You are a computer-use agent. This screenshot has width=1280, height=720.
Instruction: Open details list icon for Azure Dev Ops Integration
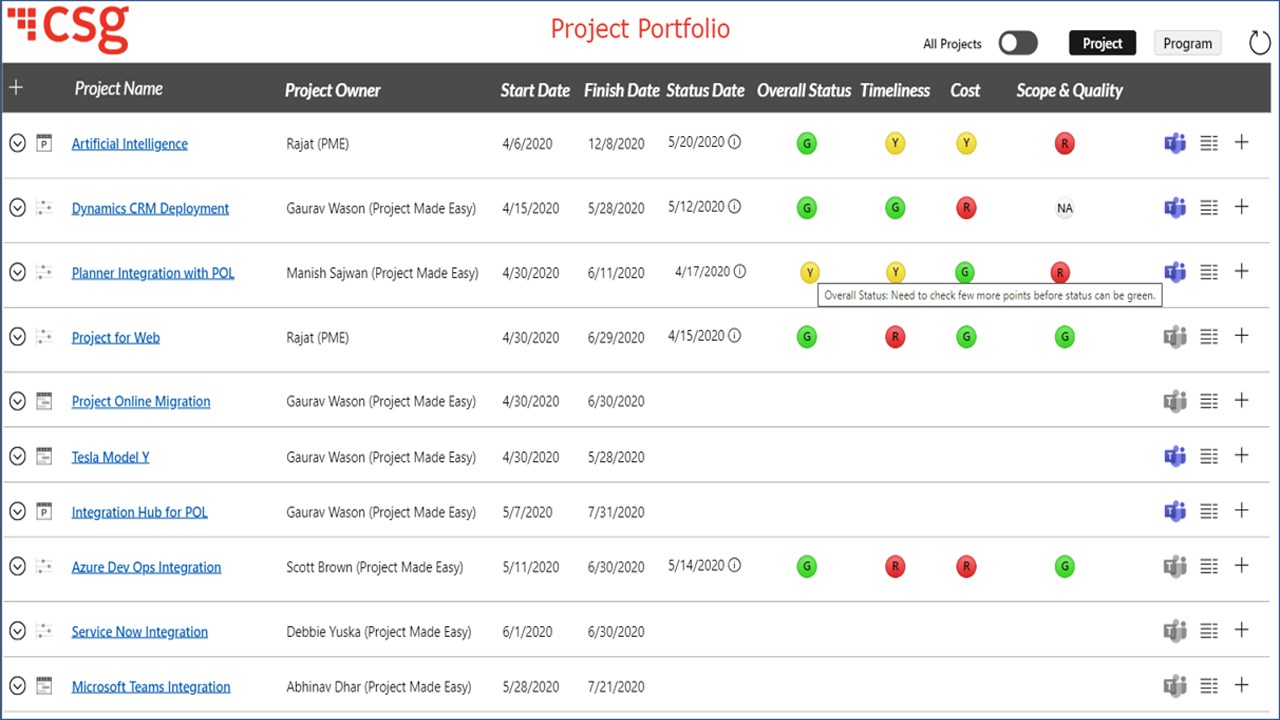click(x=1209, y=566)
